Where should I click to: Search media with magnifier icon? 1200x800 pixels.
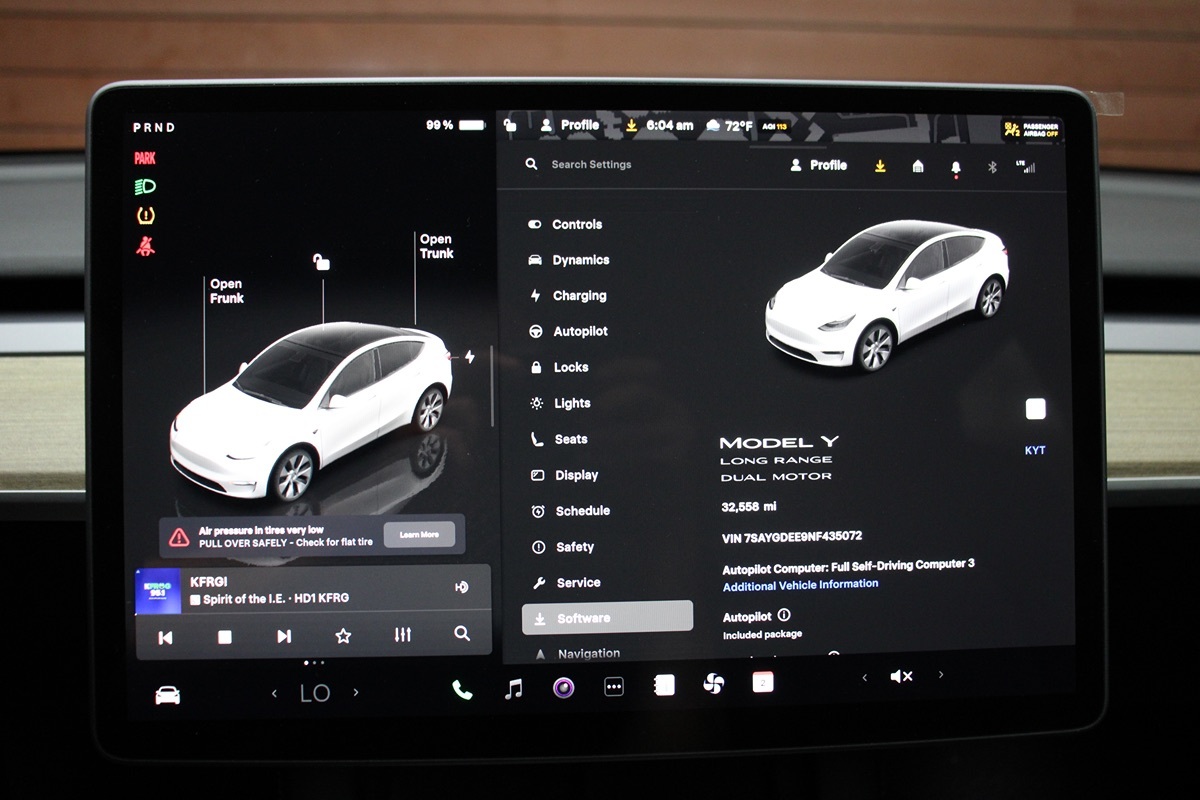coord(461,634)
